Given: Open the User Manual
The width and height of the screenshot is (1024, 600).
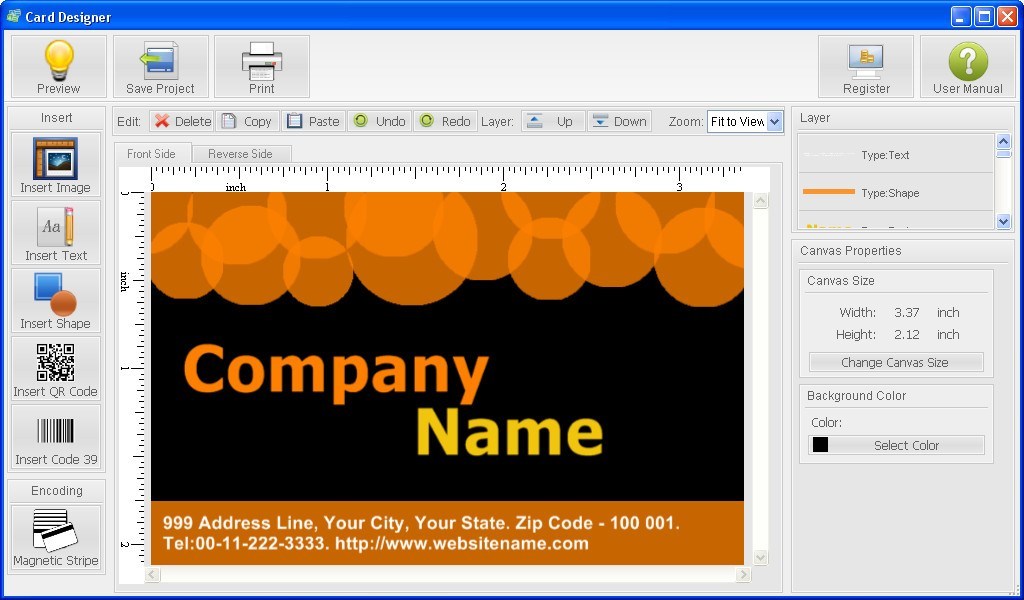Looking at the screenshot, I should 966,65.
